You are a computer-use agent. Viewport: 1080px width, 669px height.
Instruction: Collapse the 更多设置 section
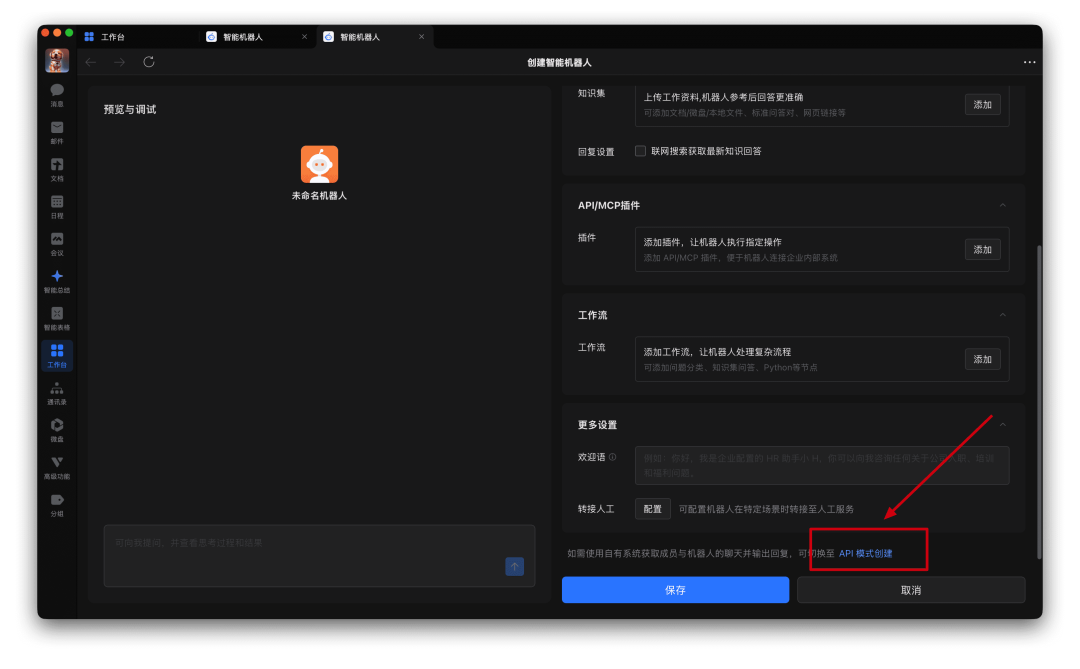point(1003,424)
